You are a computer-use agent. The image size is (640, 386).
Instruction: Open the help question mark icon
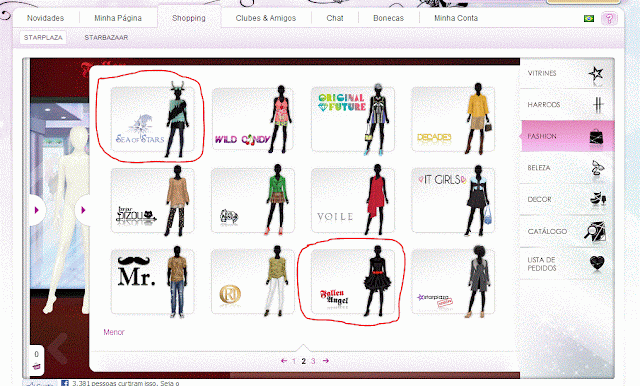tap(609, 18)
